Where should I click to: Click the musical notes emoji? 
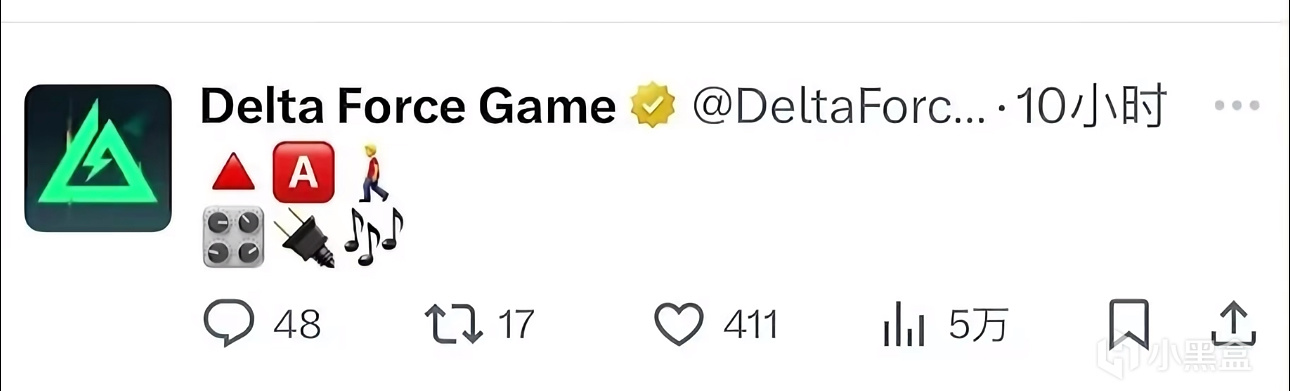(x=373, y=236)
